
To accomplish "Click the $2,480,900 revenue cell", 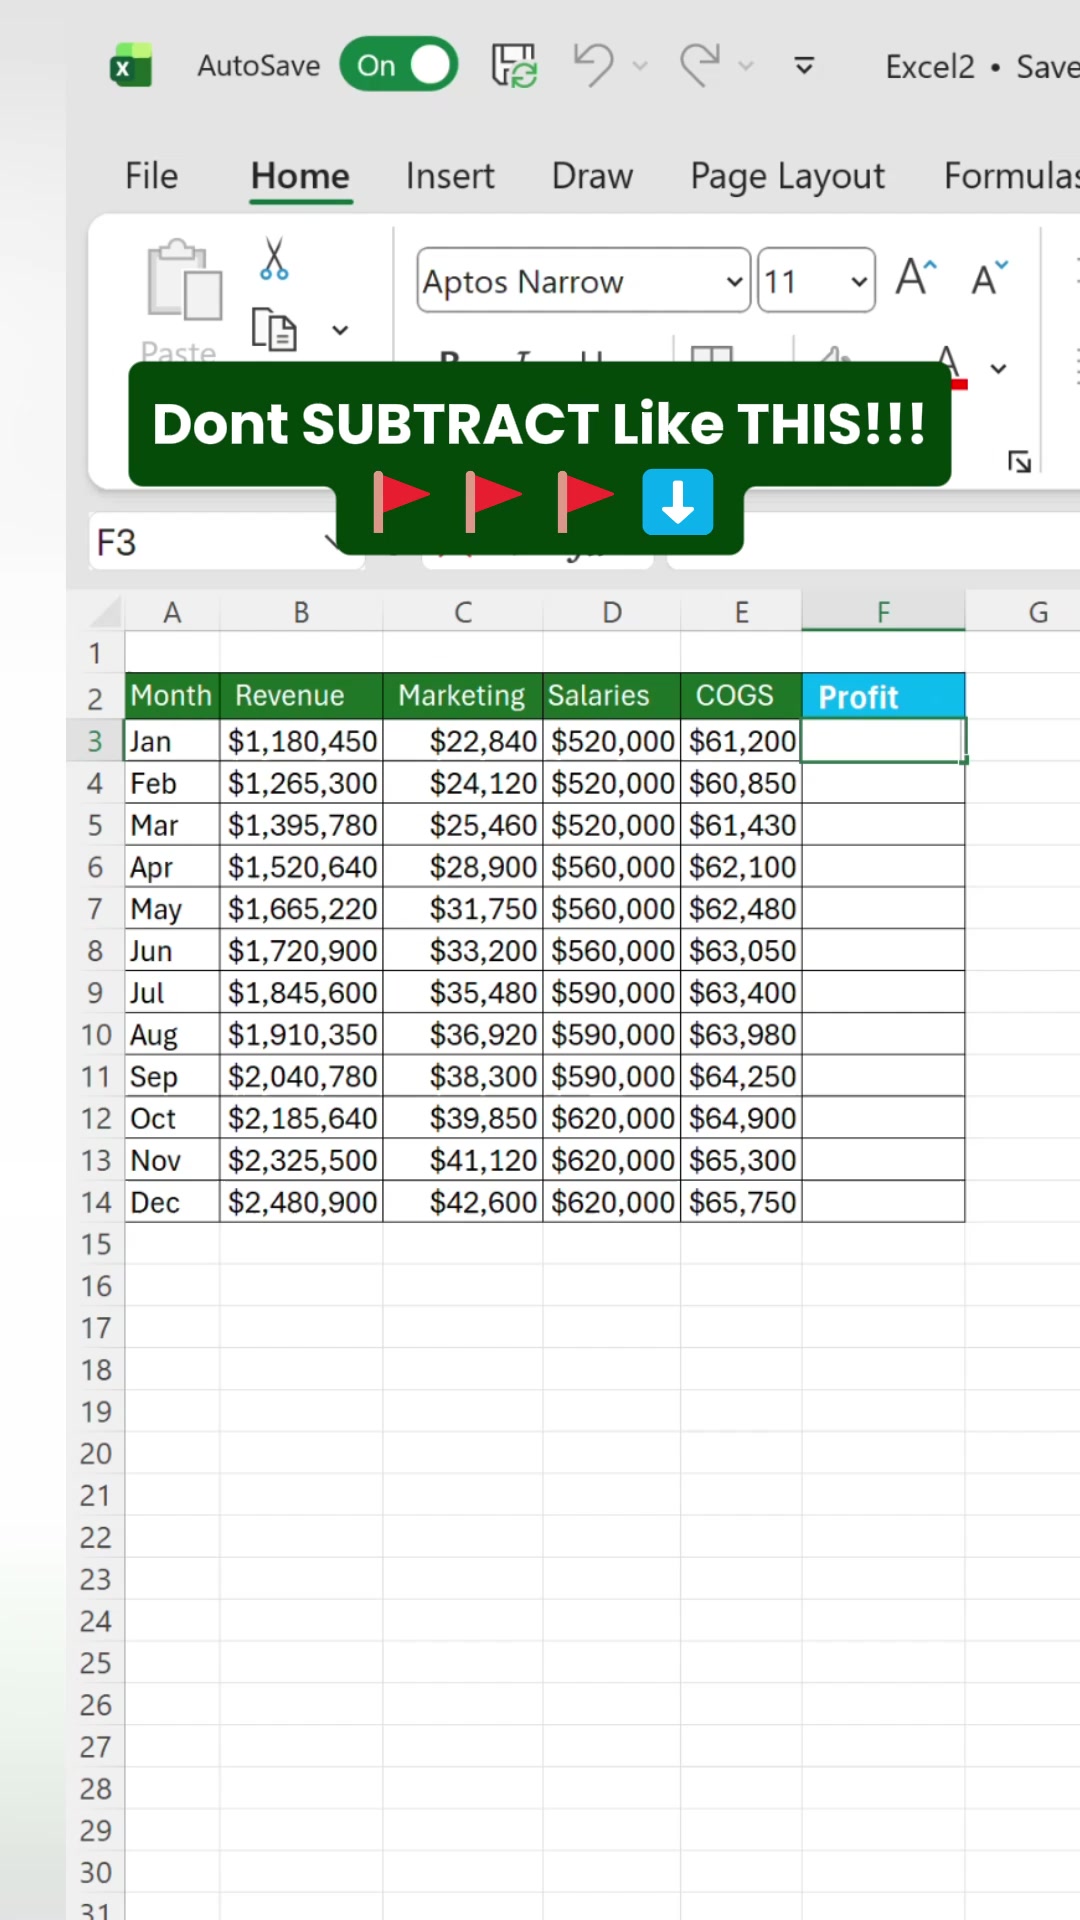I will pos(301,1203).
